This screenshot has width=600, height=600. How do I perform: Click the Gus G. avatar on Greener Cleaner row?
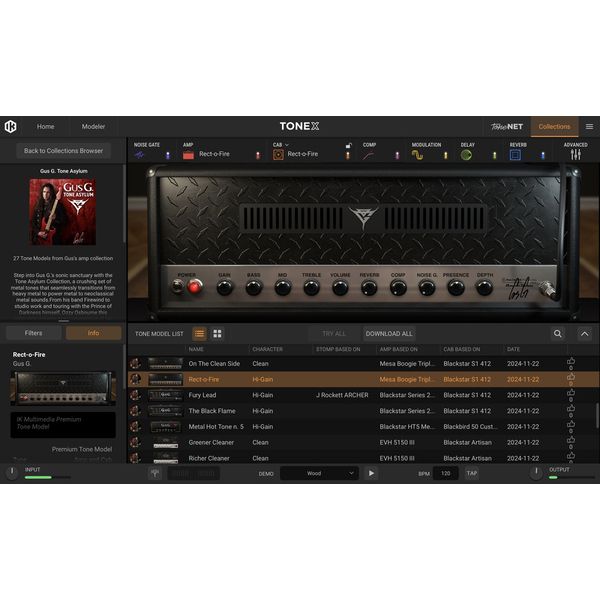(135, 442)
